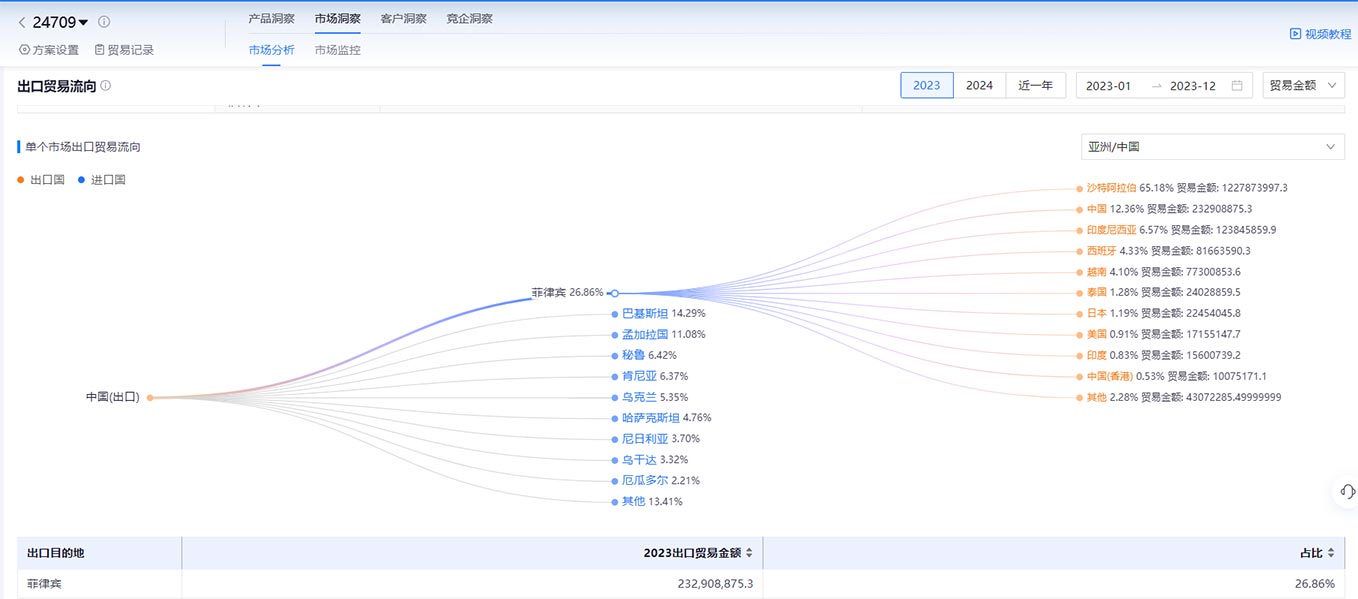
Task: Click the 232,908,875.3 table value
Action: click(x=715, y=584)
